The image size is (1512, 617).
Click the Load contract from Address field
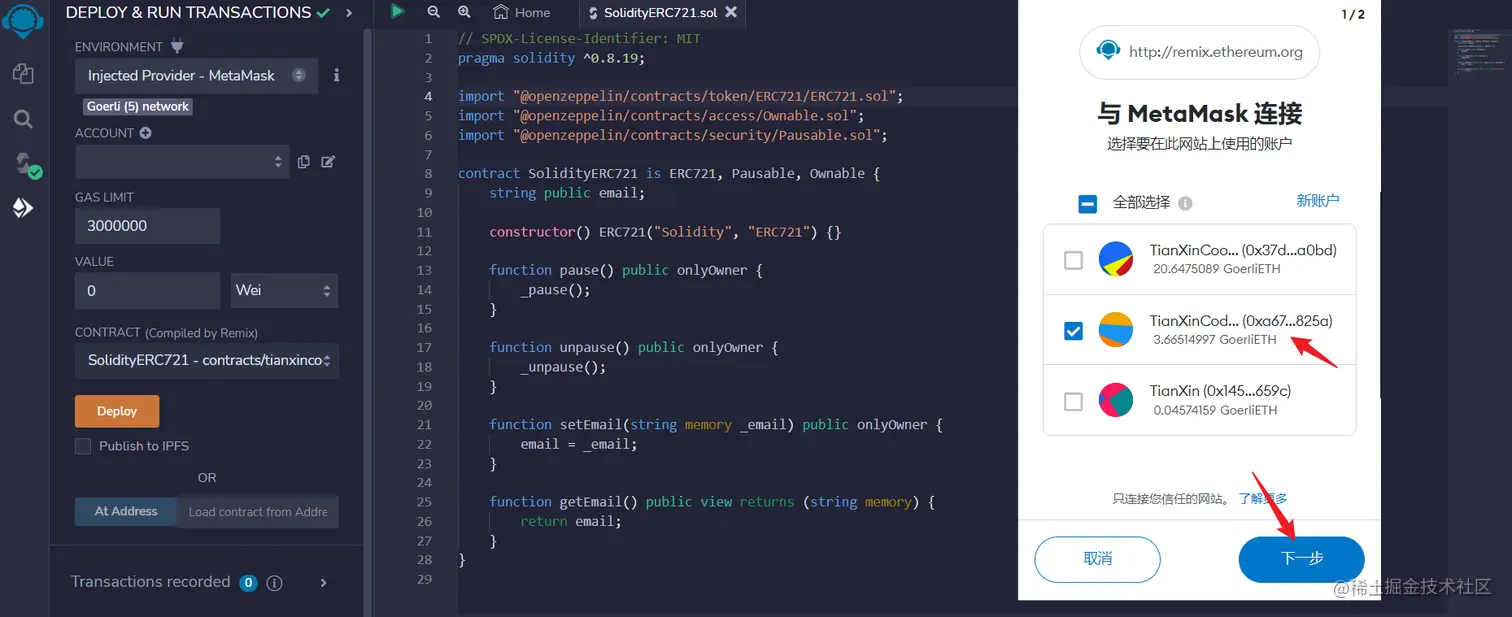pos(258,511)
